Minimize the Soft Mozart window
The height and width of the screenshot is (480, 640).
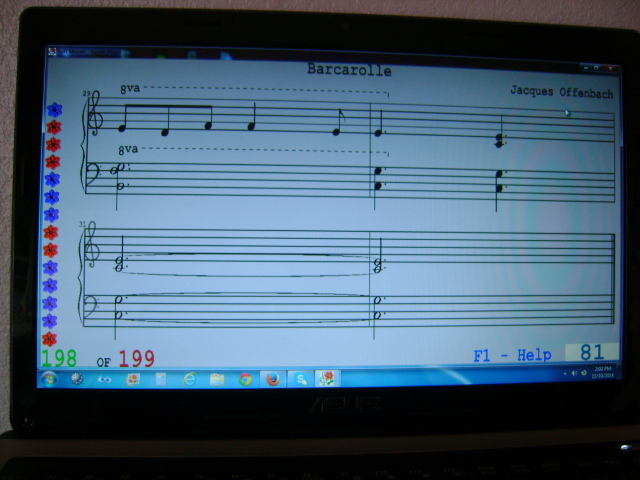(585, 67)
